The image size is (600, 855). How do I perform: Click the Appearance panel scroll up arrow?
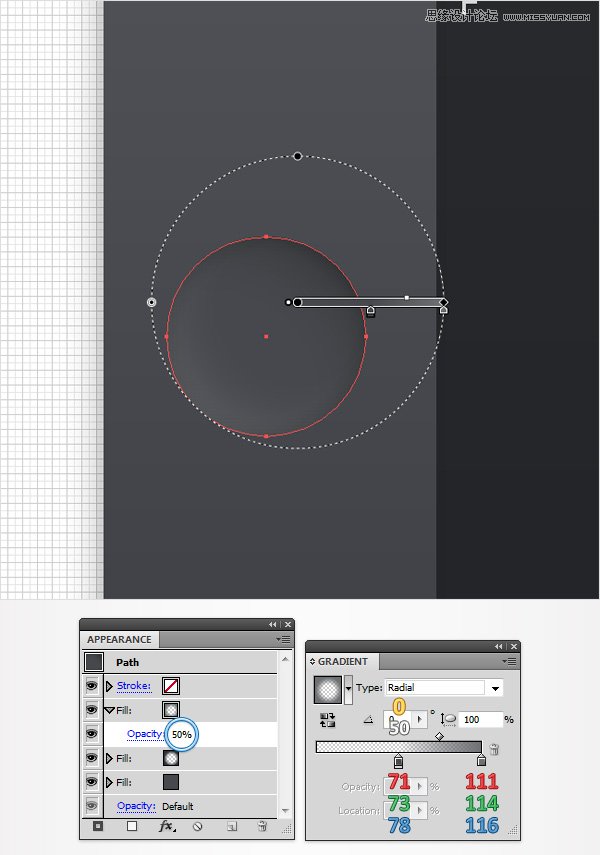285,659
